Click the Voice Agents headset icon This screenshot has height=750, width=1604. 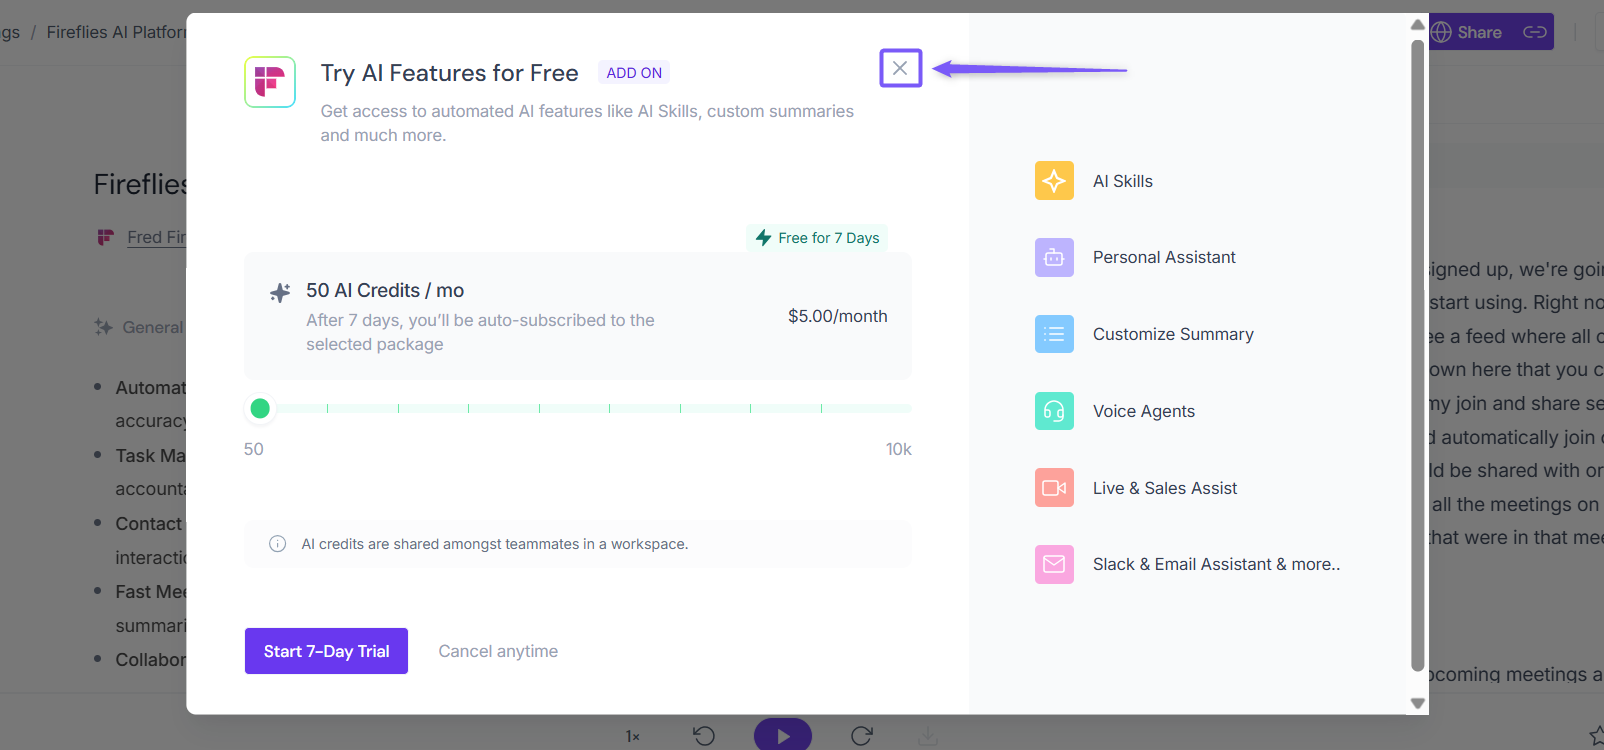coord(1054,411)
